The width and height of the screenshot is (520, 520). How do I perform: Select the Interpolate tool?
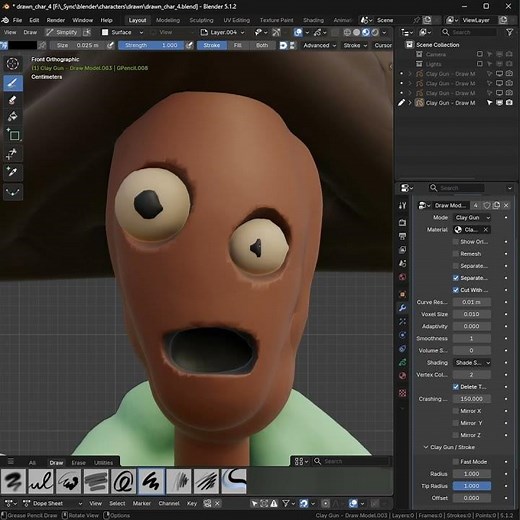click(13, 192)
